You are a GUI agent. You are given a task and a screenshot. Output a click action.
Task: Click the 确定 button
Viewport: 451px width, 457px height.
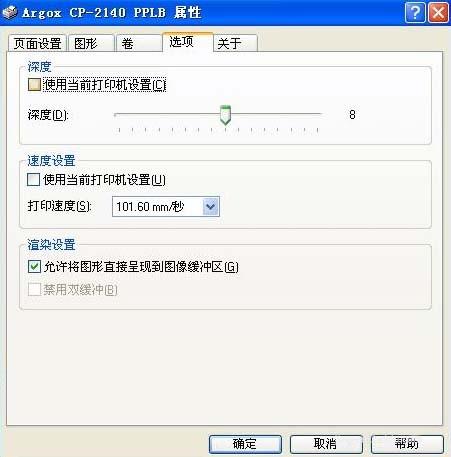245,444
